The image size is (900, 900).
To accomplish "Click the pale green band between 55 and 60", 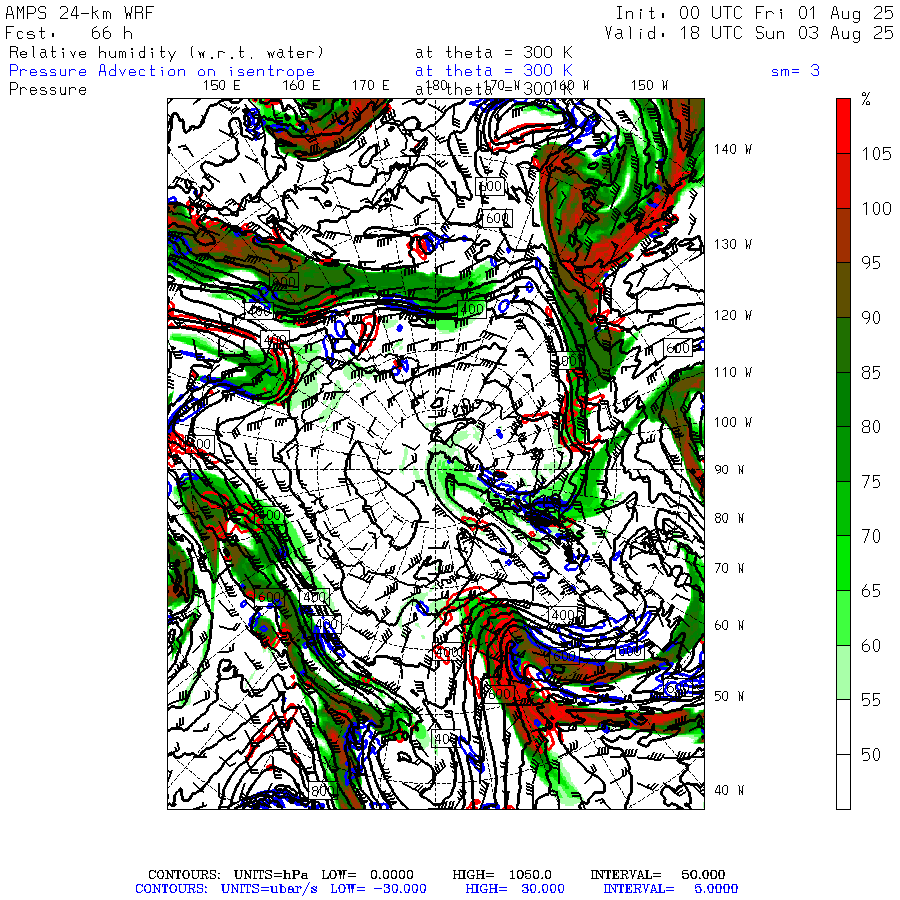I will pos(843,673).
